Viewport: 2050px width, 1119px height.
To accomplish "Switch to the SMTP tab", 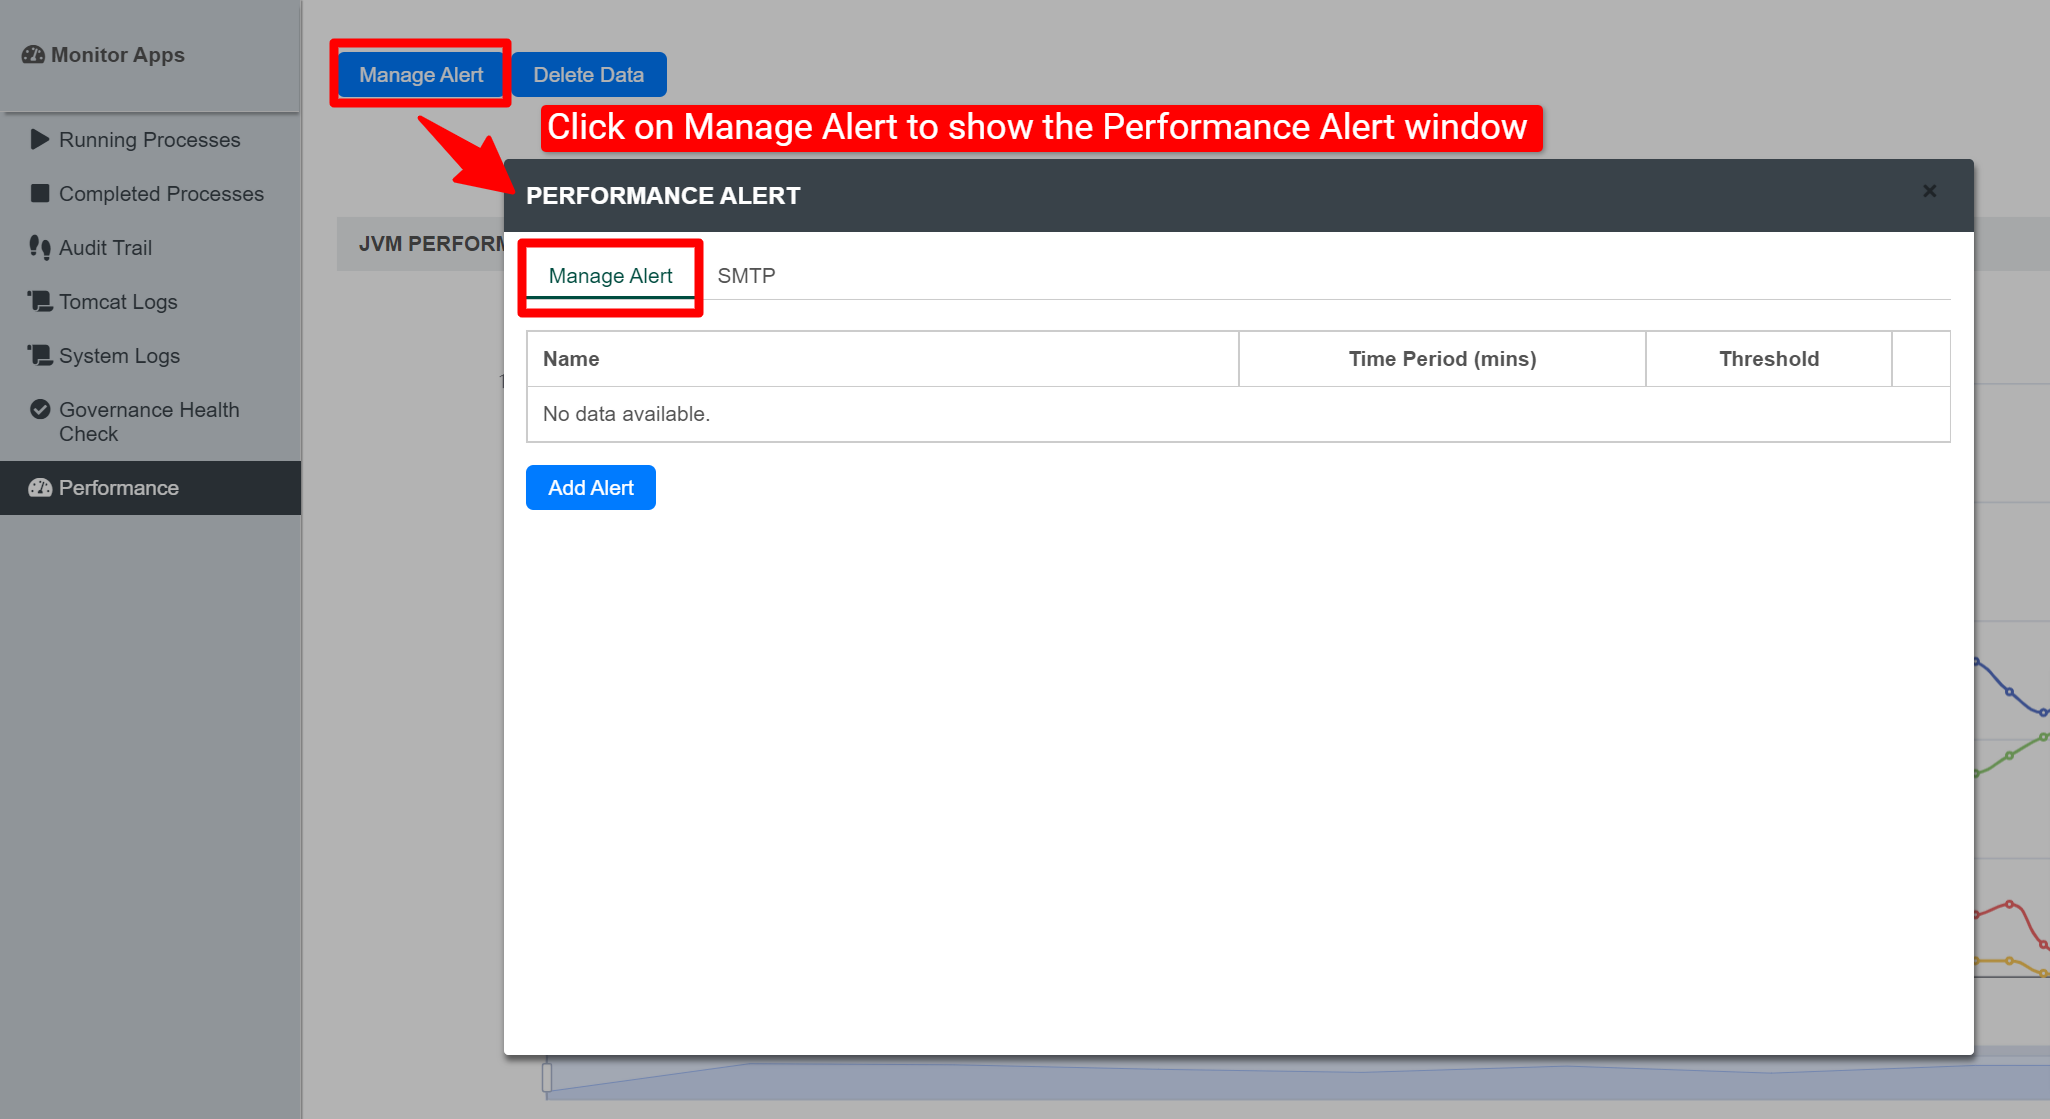I will [x=746, y=276].
